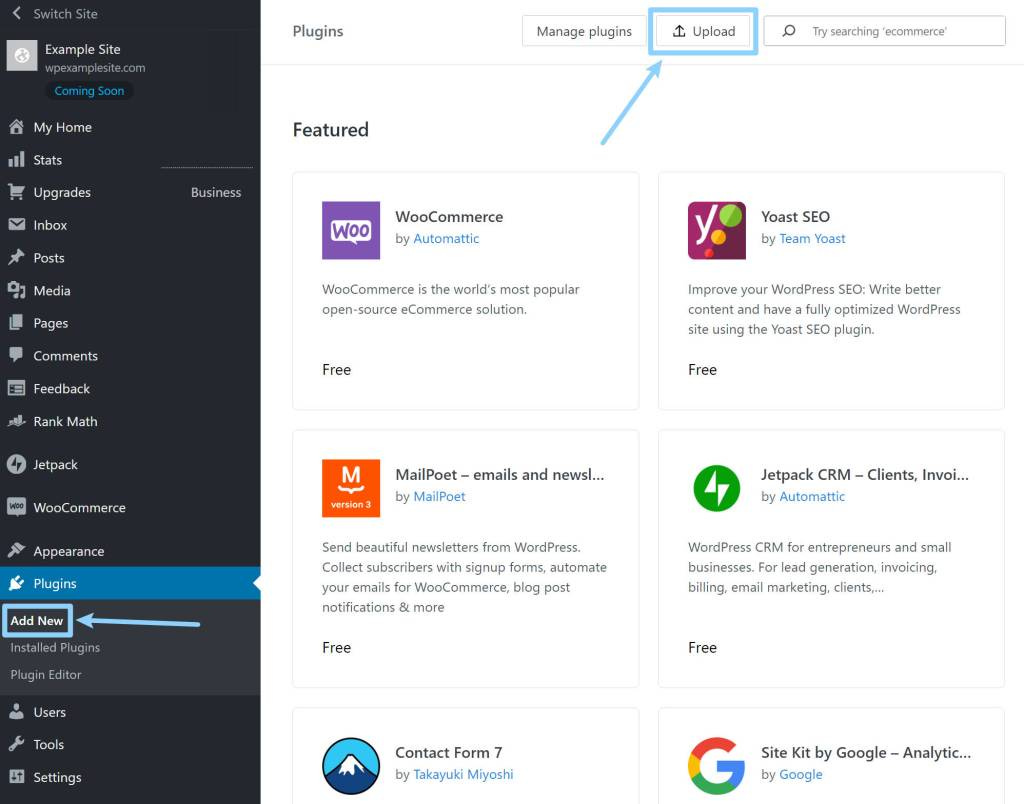Viewport: 1024px width, 804px height.
Task: Open the WooCommerce plugin title
Action: pos(449,216)
